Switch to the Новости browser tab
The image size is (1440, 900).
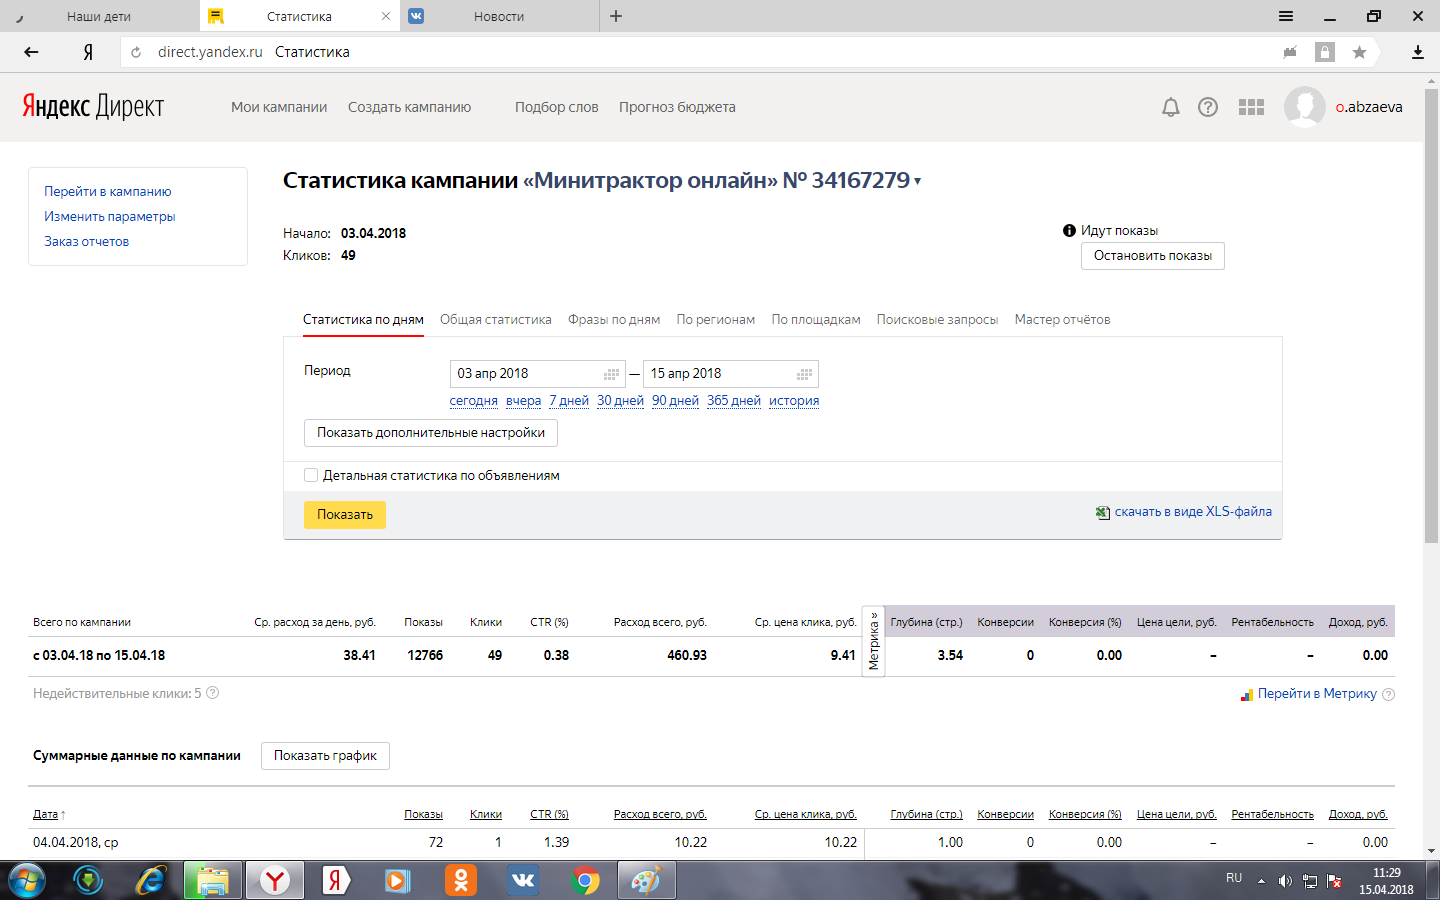(x=499, y=16)
